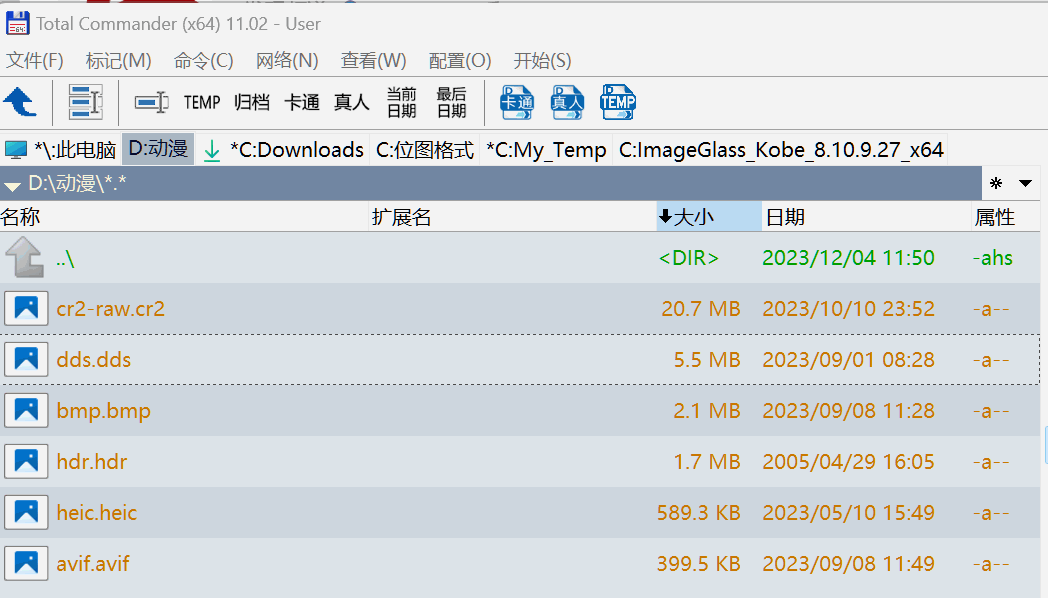Click the blue up-arrow parent directory toolbar icon
The height and width of the screenshot is (598, 1048).
point(20,101)
